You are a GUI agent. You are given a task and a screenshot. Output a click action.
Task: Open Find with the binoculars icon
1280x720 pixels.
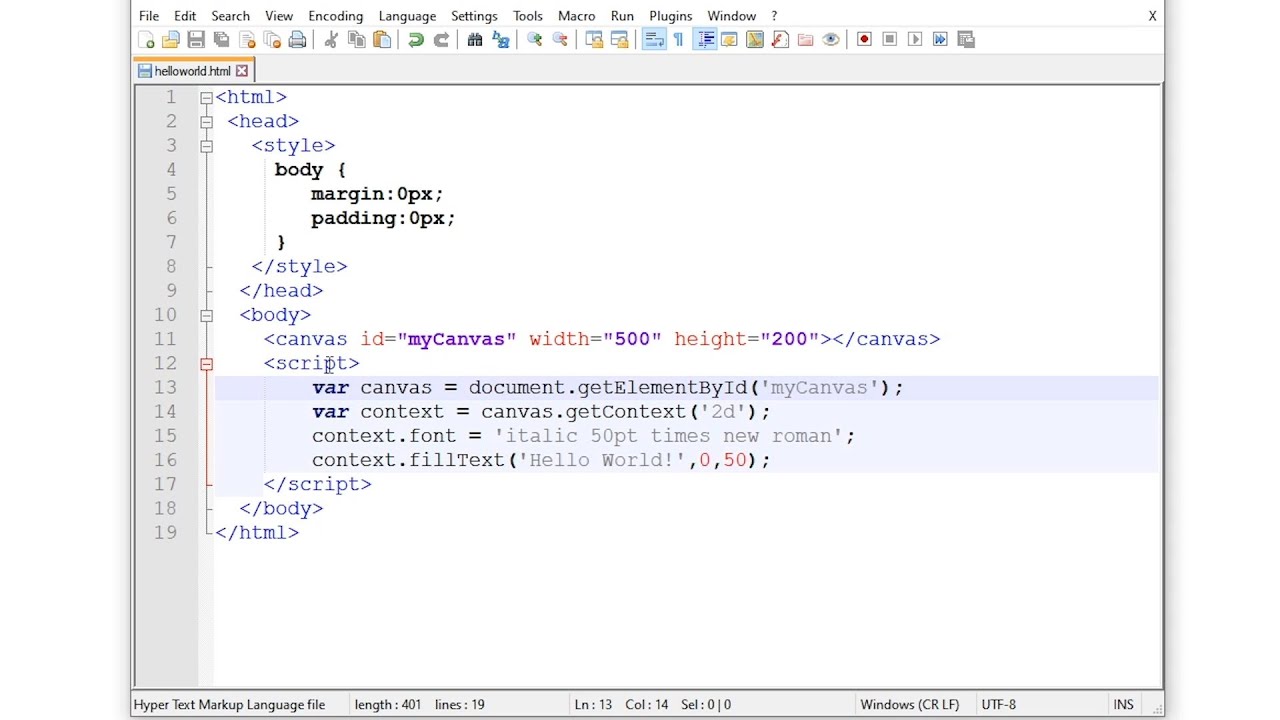[x=475, y=39]
